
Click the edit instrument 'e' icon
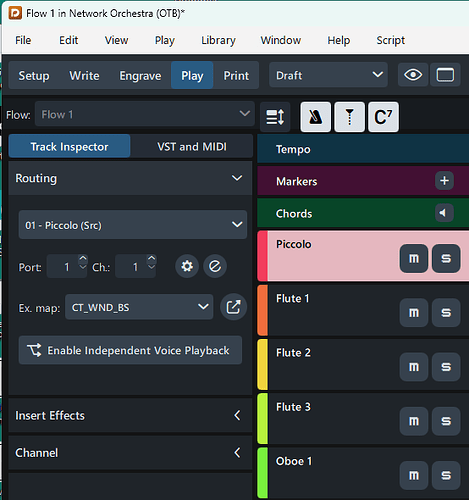click(215, 266)
